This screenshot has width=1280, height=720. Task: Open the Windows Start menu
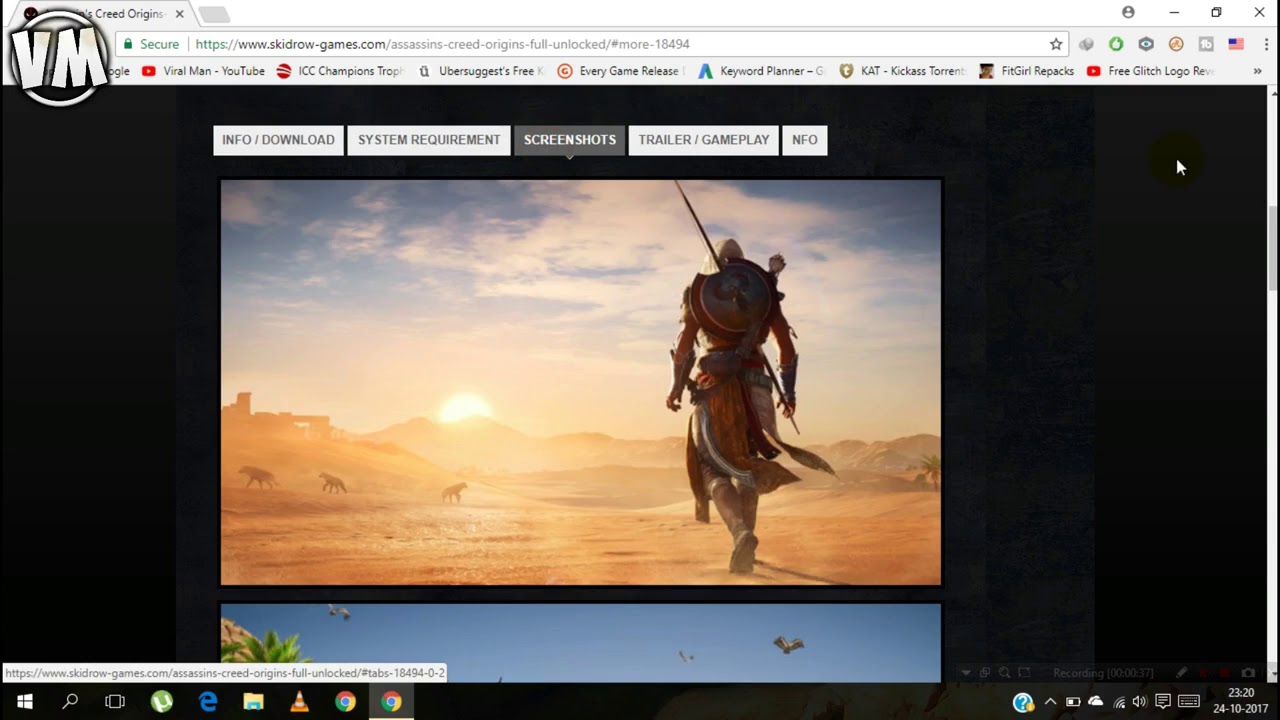coord(24,702)
